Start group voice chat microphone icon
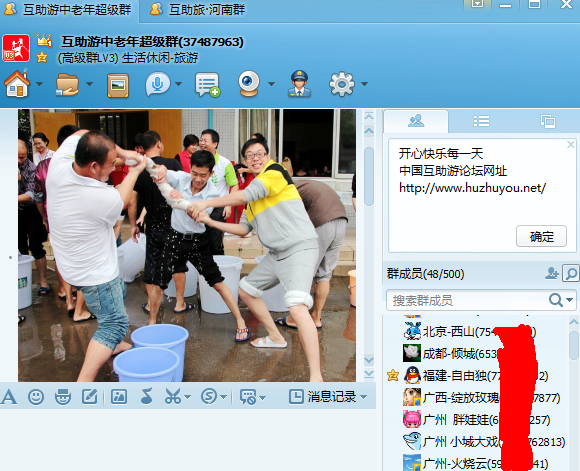 (158, 84)
